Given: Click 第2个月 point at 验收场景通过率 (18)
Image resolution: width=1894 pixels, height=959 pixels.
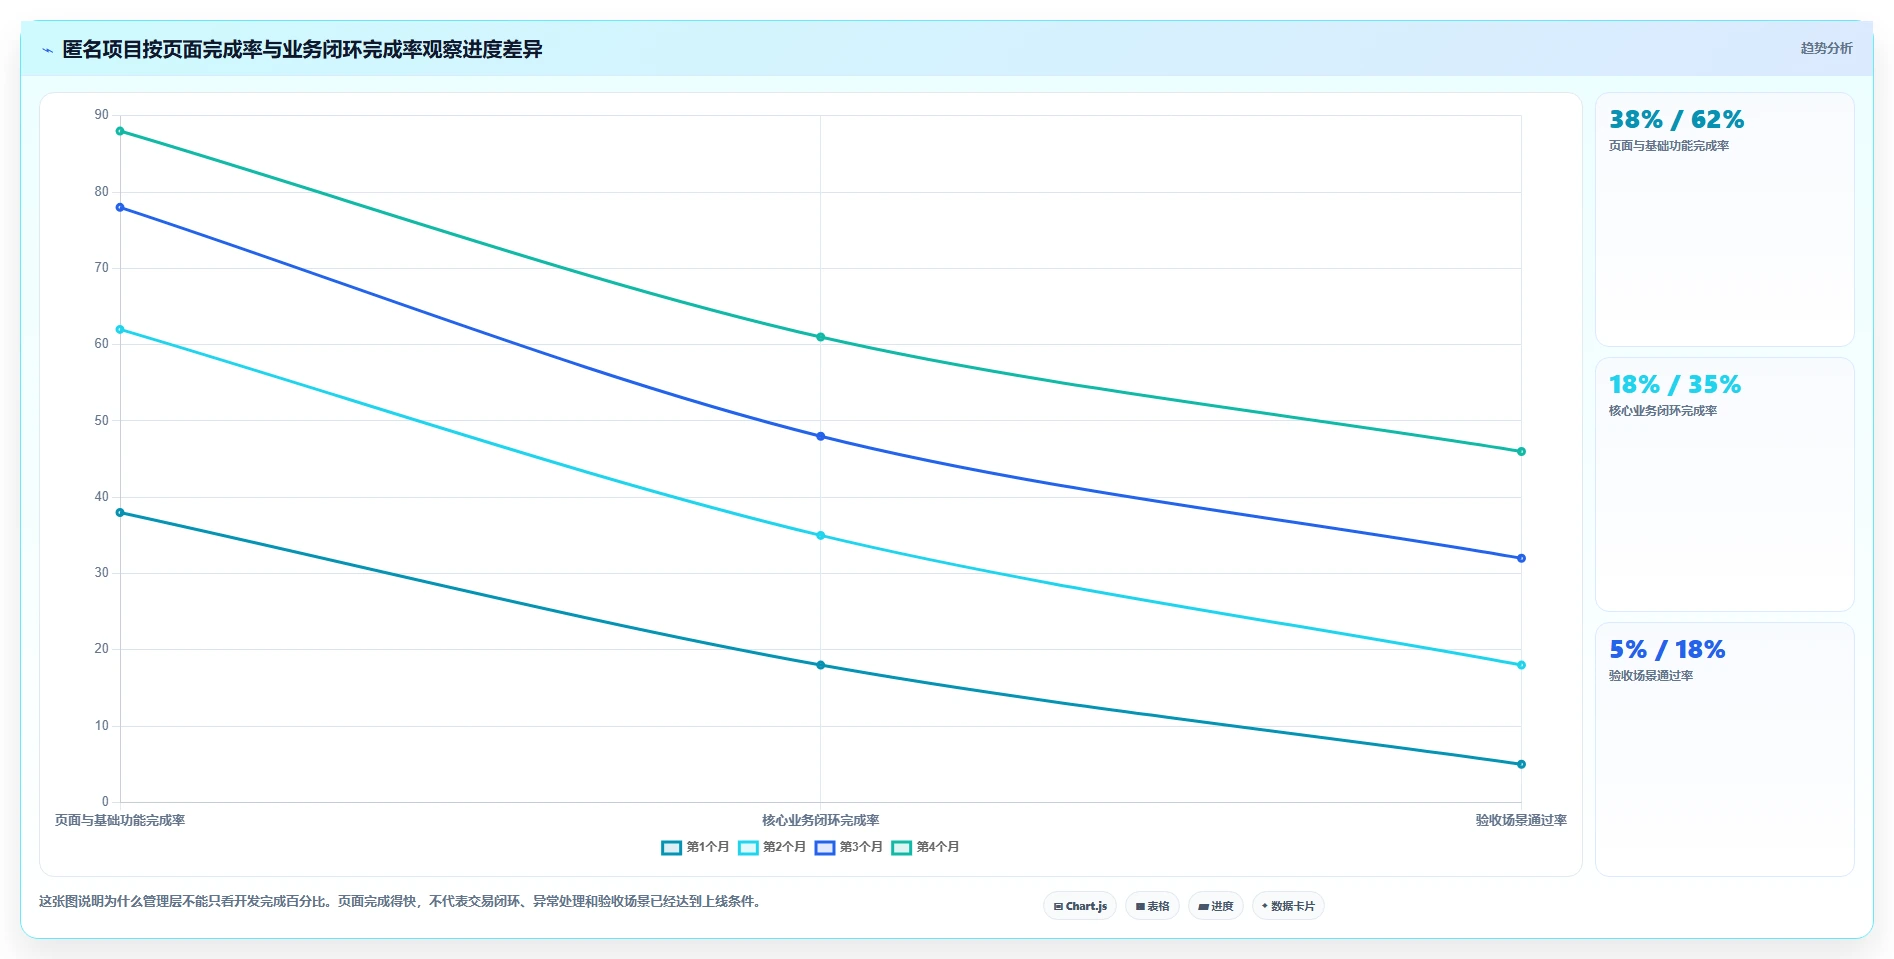Looking at the screenshot, I should coord(1521,665).
